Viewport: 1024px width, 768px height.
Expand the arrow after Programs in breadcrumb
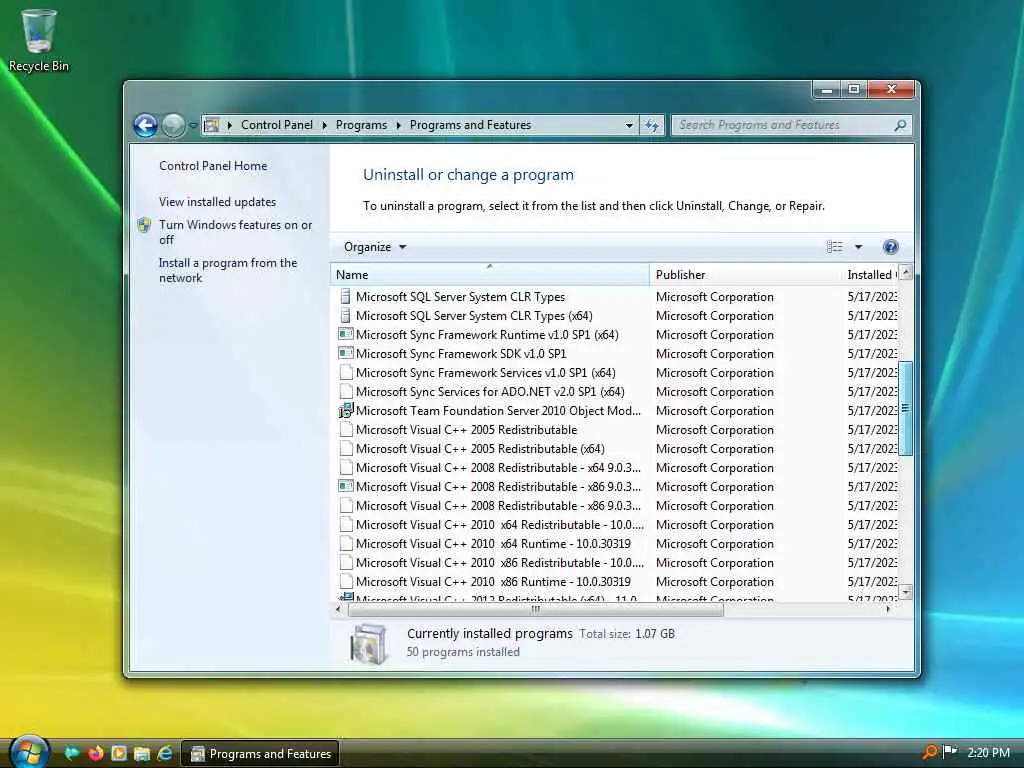pos(398,125)
